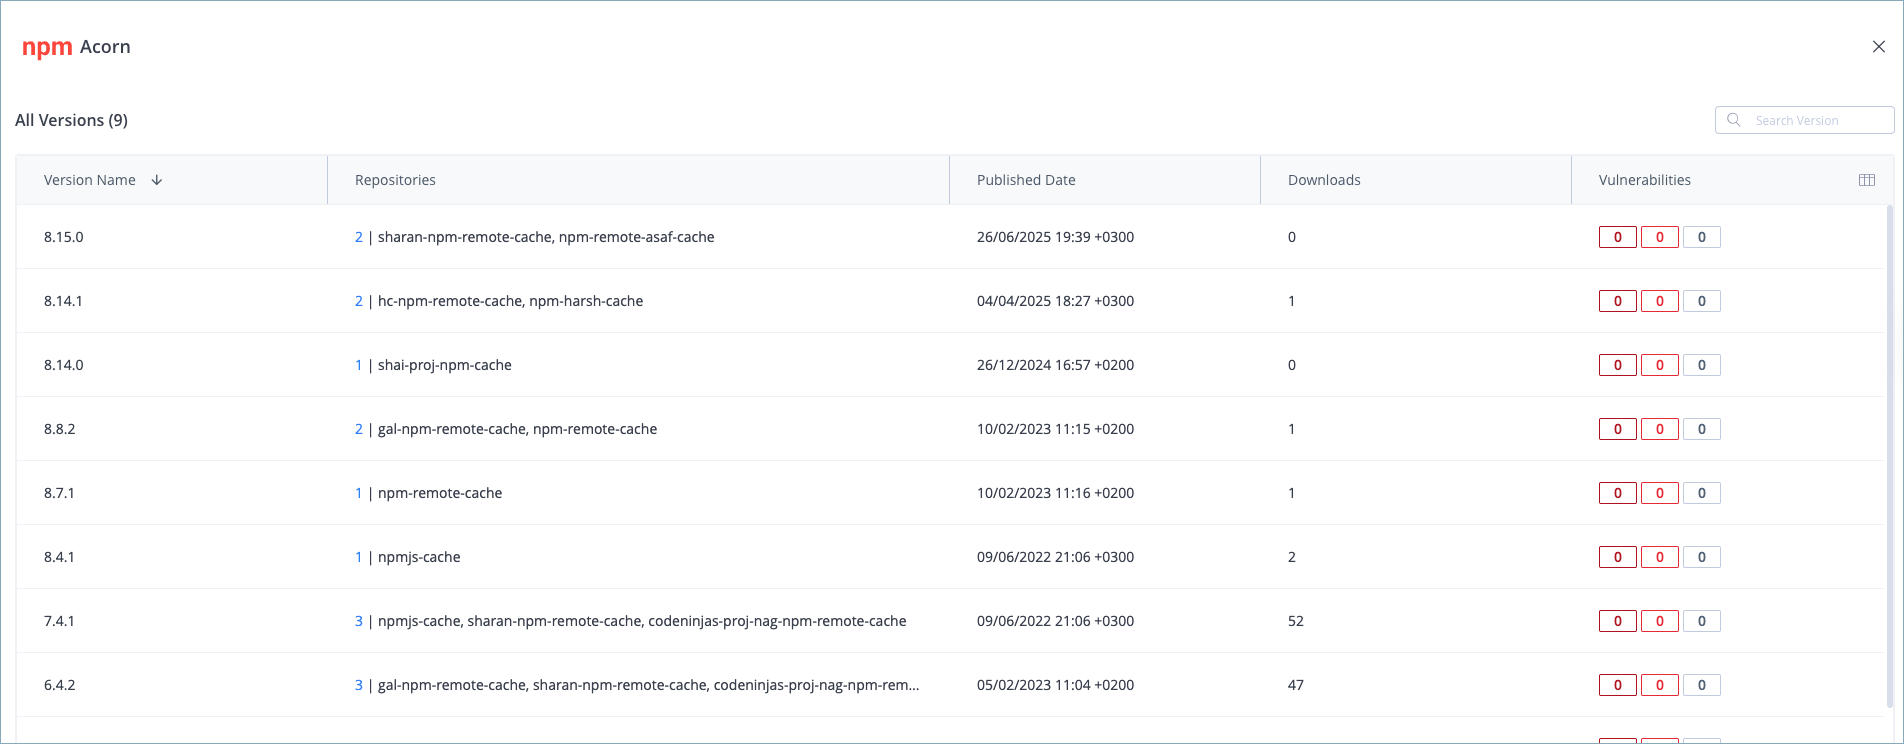Image resolution: width=1904 pixels, height=744 pixels.
Task: Open the column chooser grid icon
Action: point(1866,180)
